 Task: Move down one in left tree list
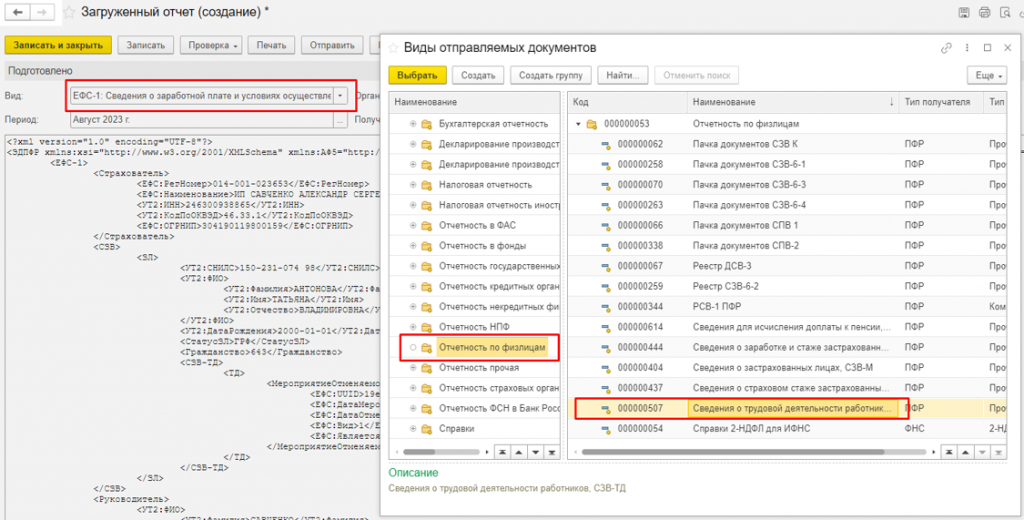[536, 451]
